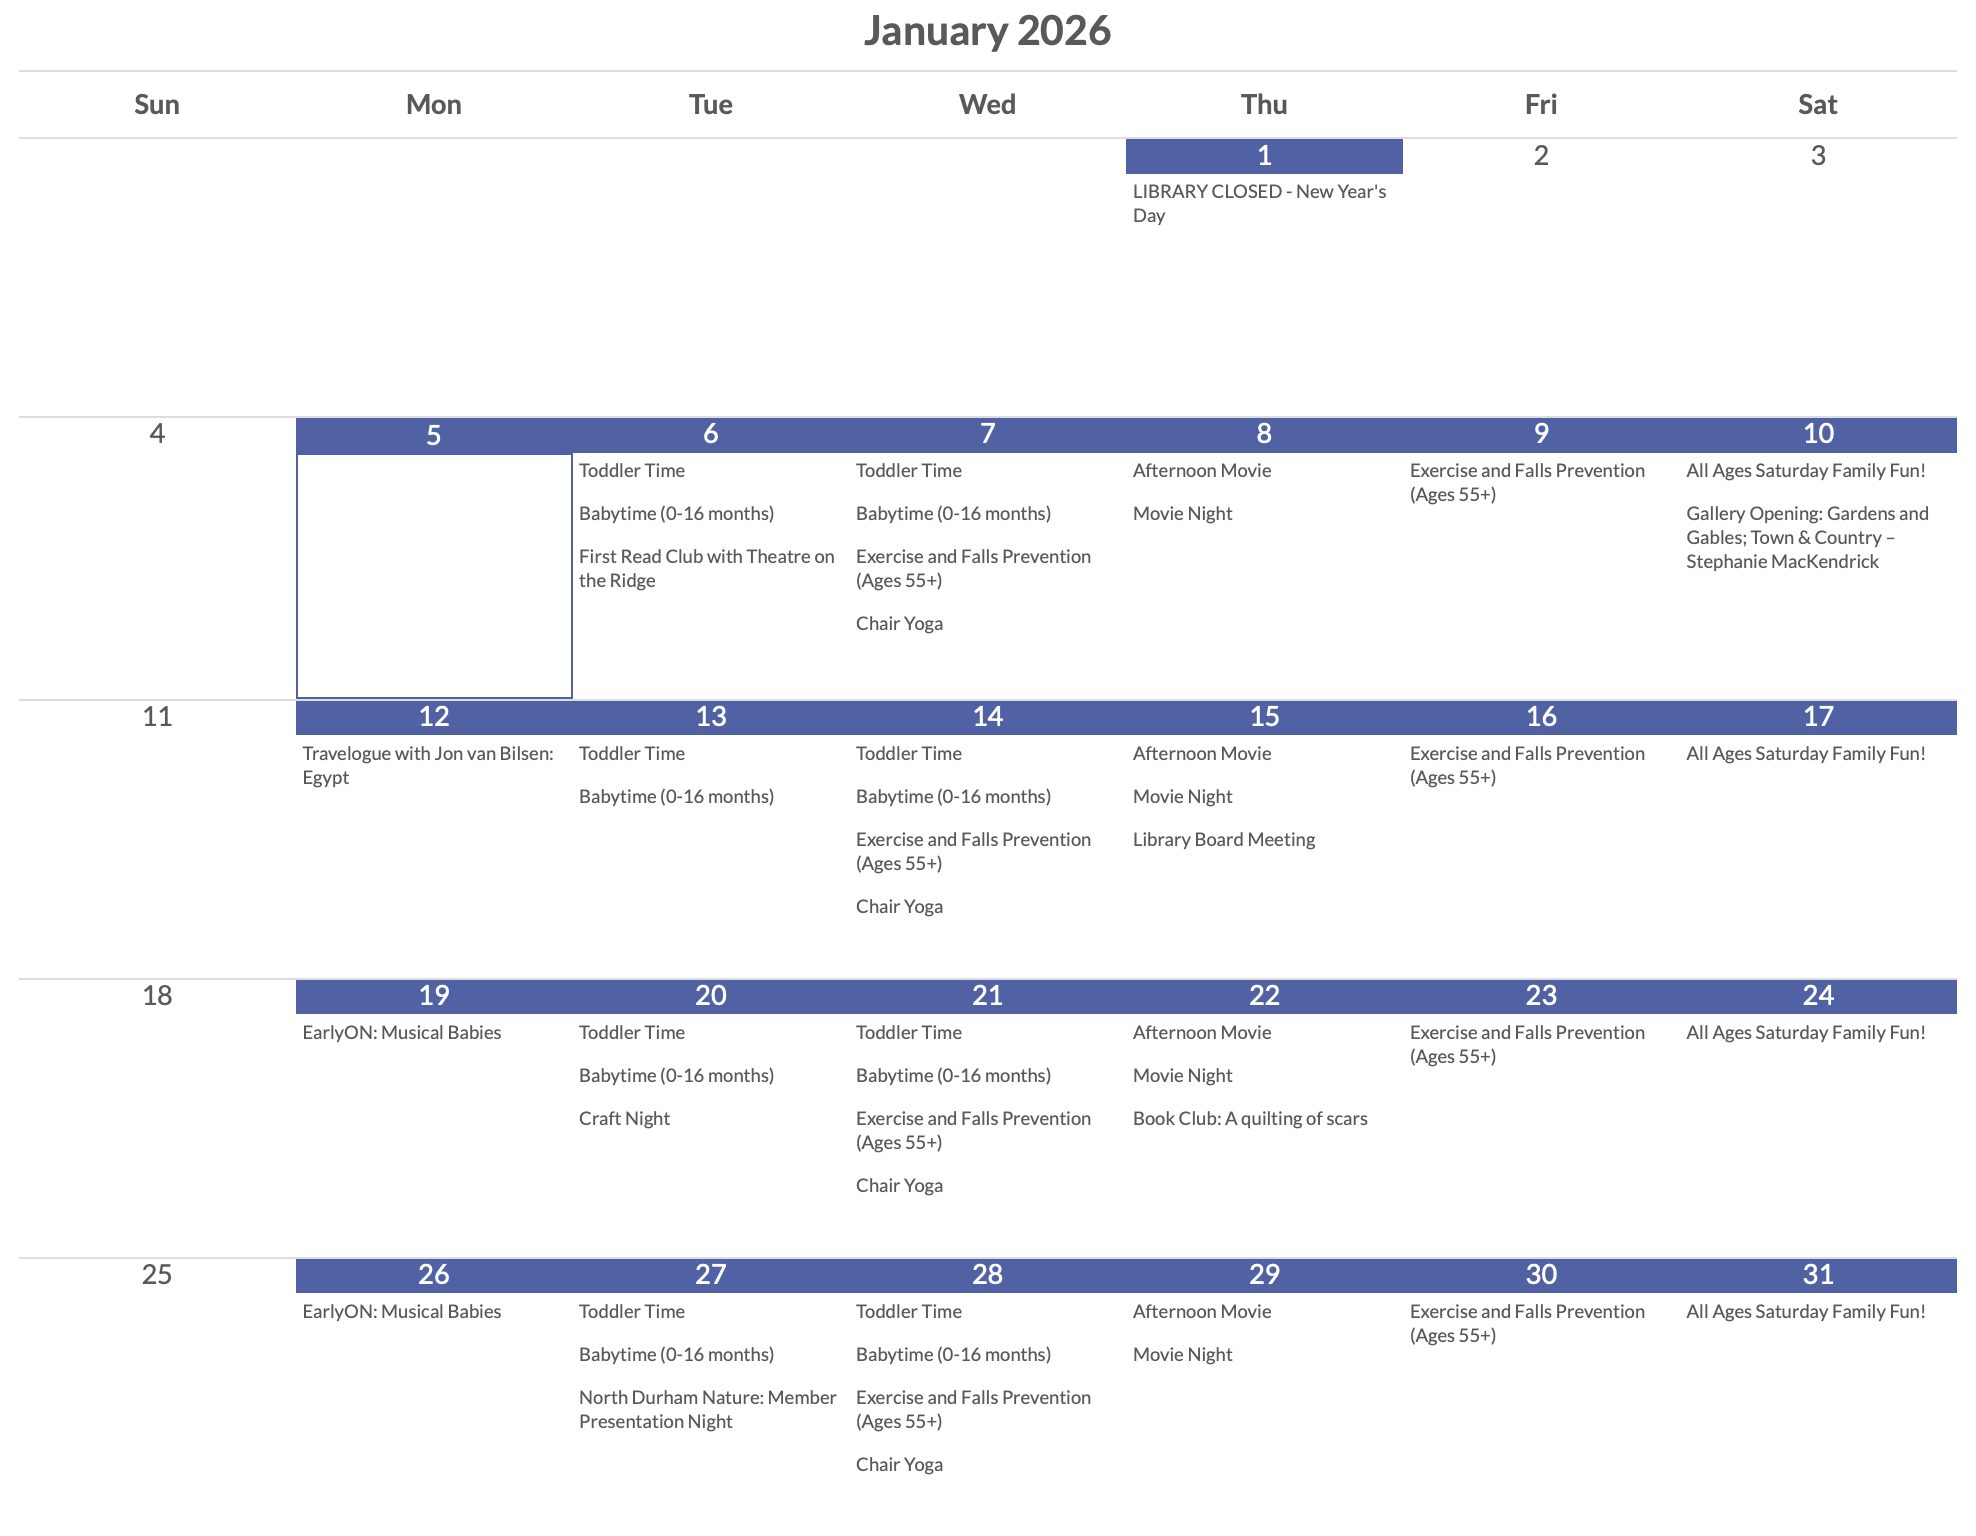Open the Library Board Meeting event
The image size is (1976, 1536).
pos(1223,839)
